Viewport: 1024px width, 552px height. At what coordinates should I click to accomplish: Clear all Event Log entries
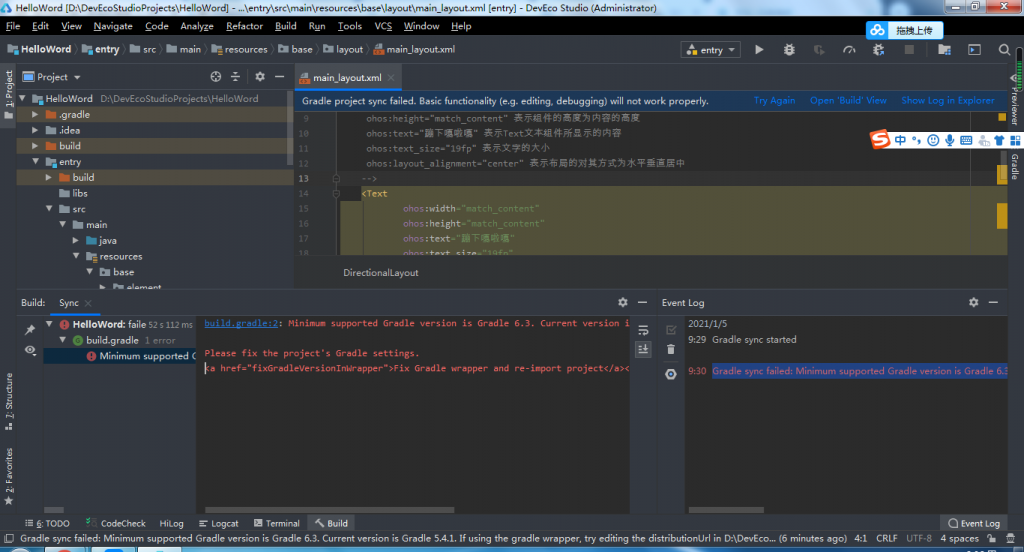tap(671, 349)
